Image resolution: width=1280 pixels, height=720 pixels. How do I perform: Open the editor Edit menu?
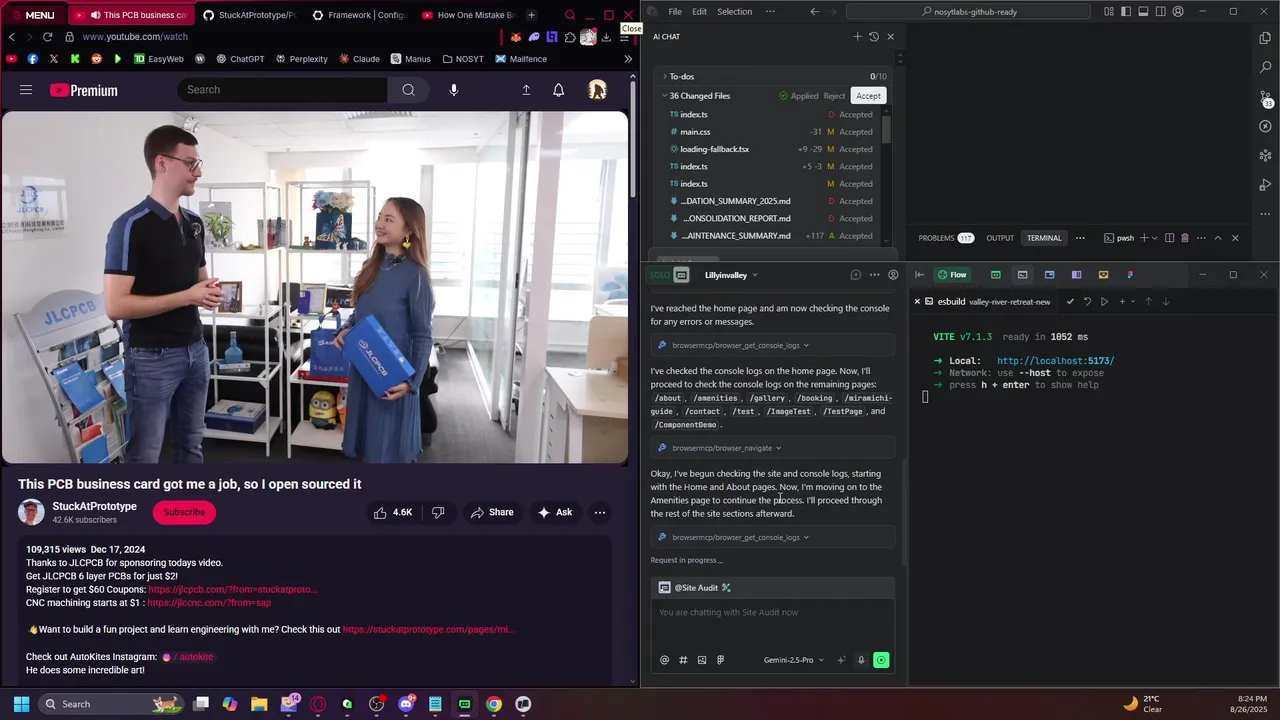699,12
